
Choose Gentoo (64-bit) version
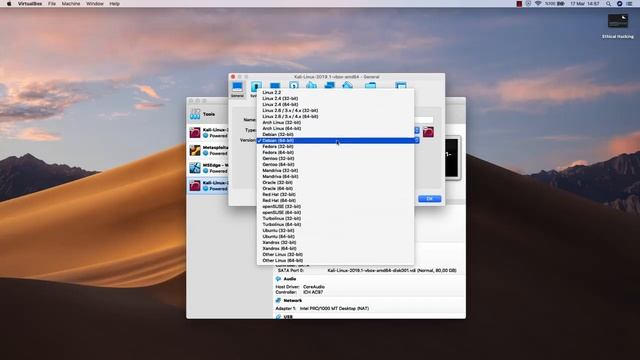click(336, 164)
